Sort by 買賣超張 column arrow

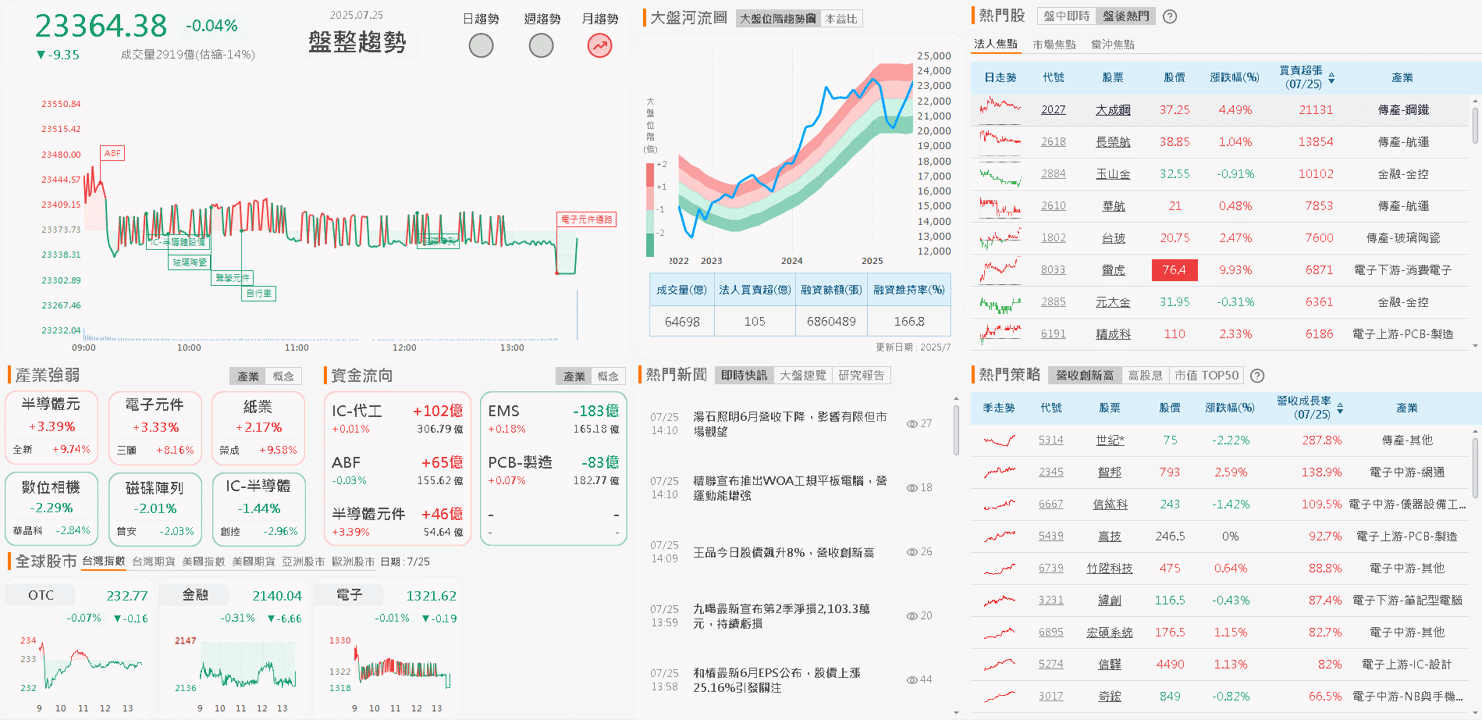(x=1331, y=76)
